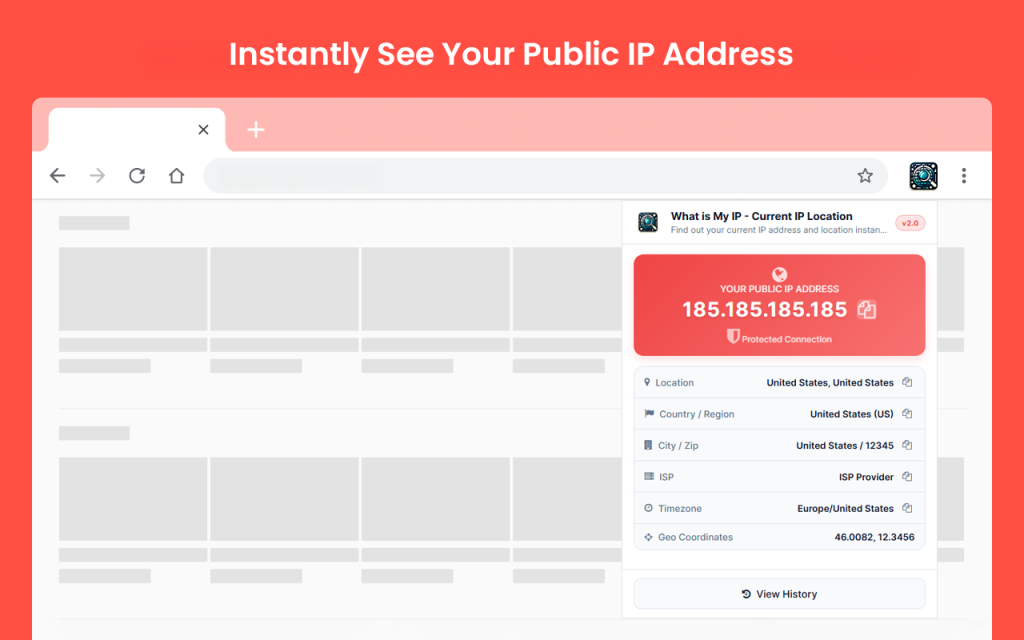
Task: Go to the browser home page
Action: tap(176, 176)
